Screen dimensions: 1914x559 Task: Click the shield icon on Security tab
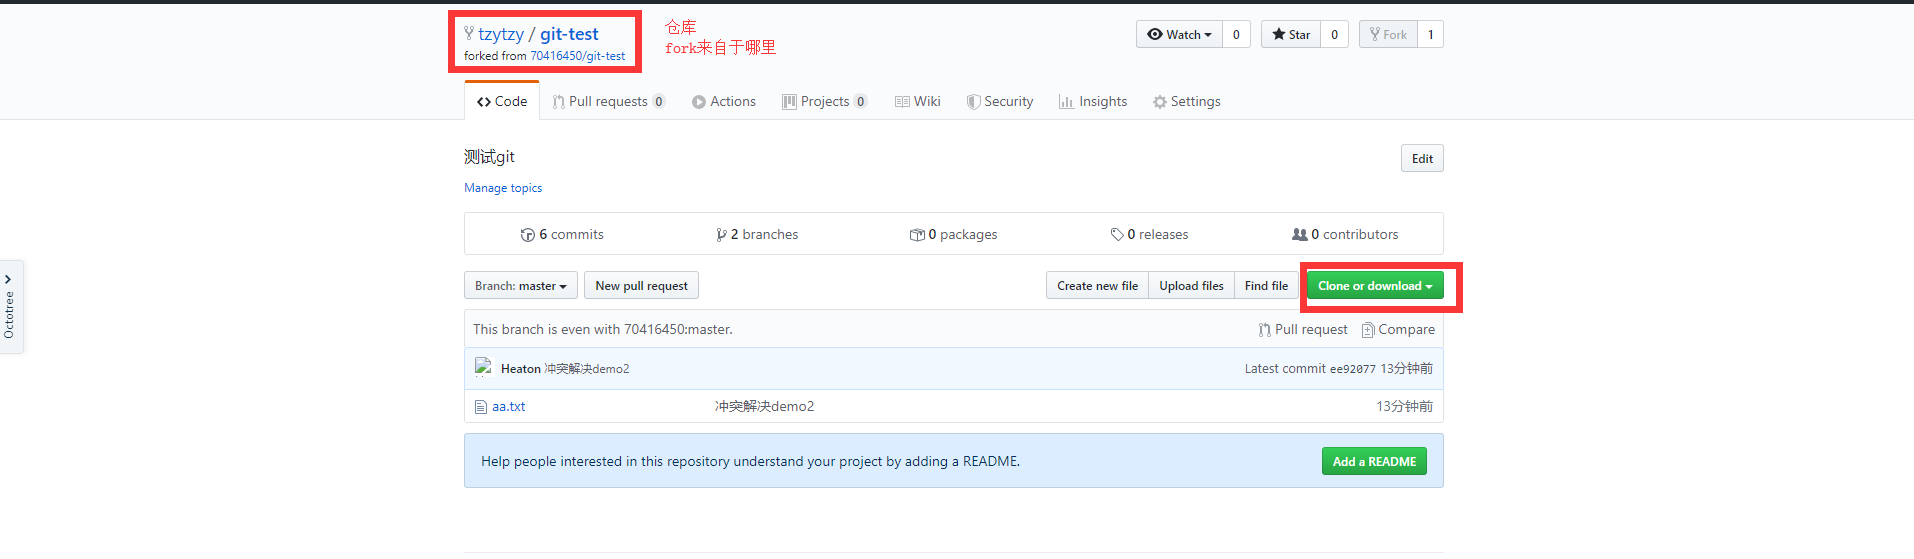pos(973,102)
